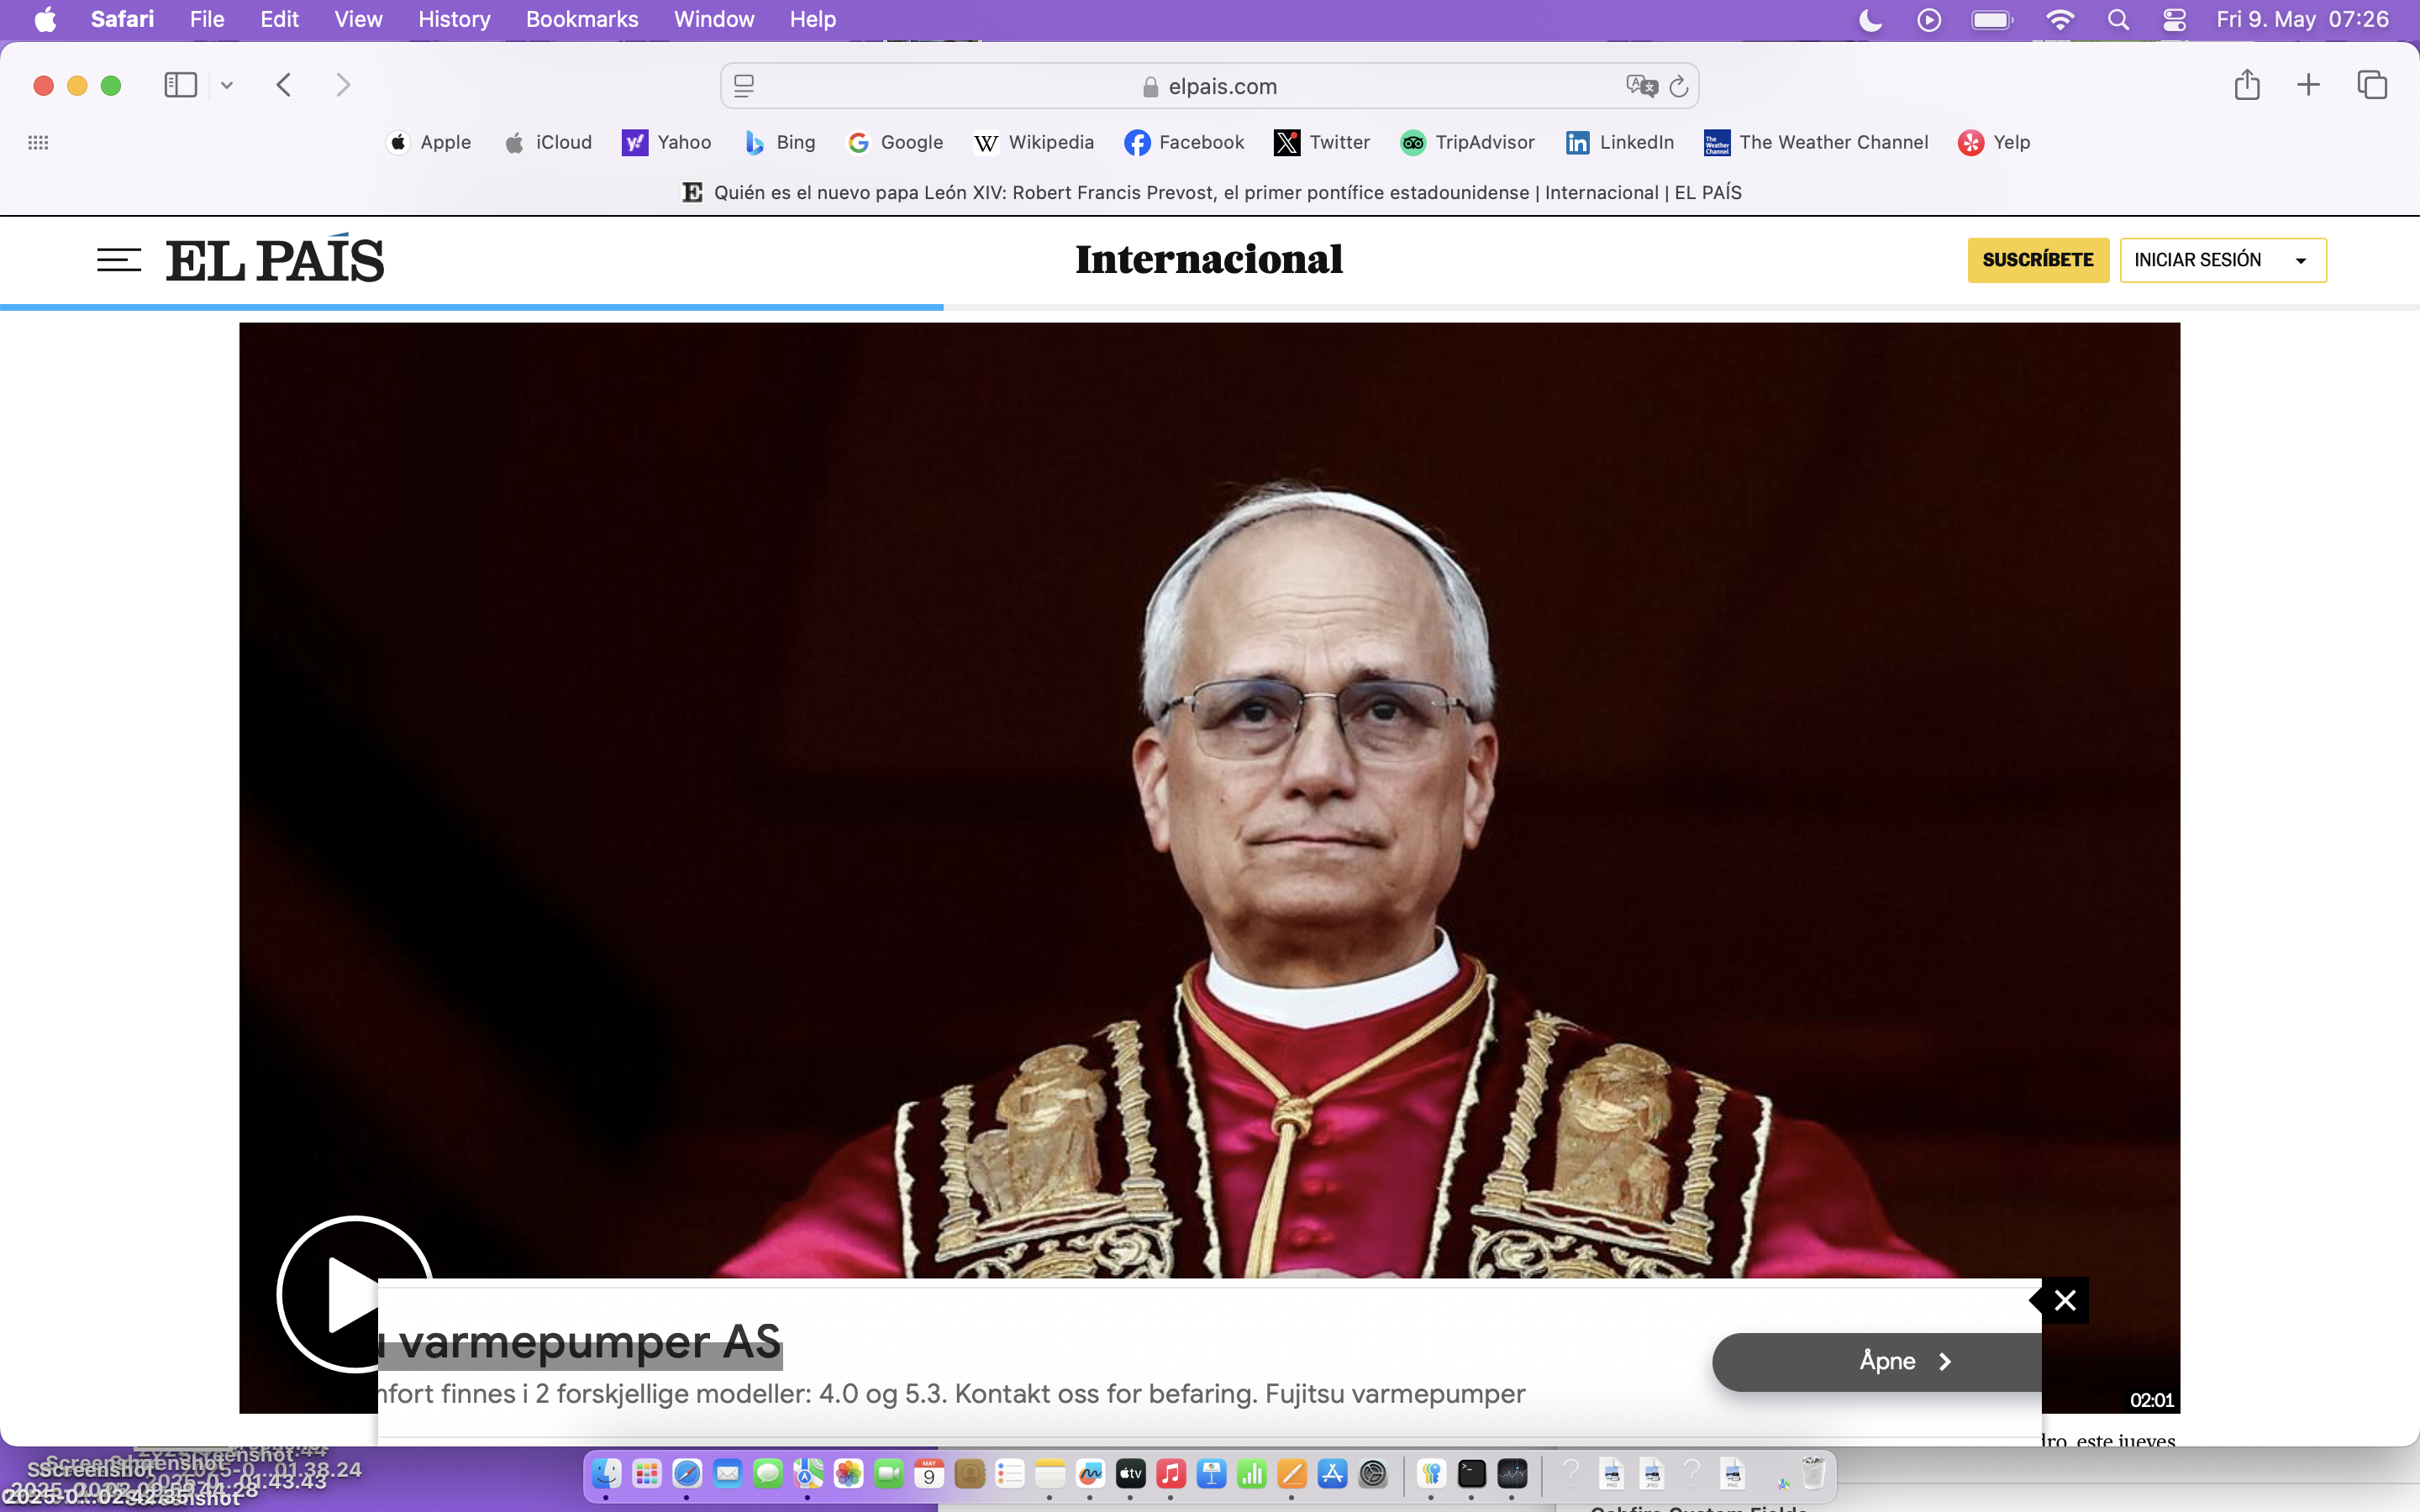Open Maps from the dock
The image size is (2420, 1512).
coord(808,1473)
